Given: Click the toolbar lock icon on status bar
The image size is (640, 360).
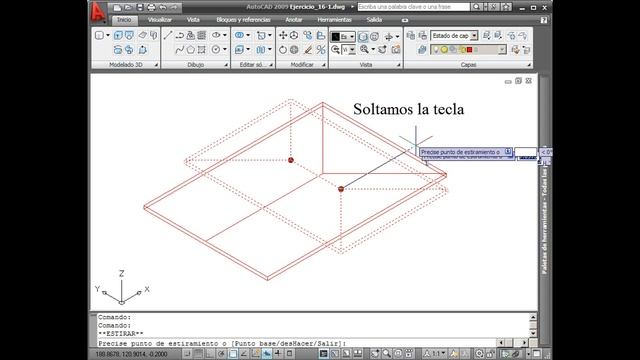Looking at the screenshot, I should (490, 353).
